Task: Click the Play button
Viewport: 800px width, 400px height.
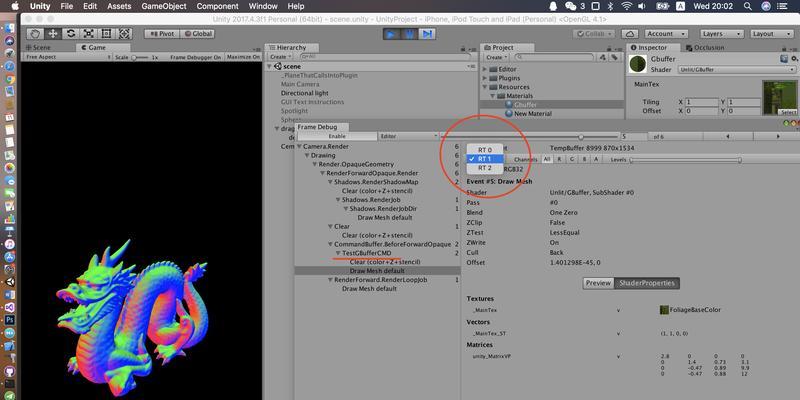Action: point(391,34)
